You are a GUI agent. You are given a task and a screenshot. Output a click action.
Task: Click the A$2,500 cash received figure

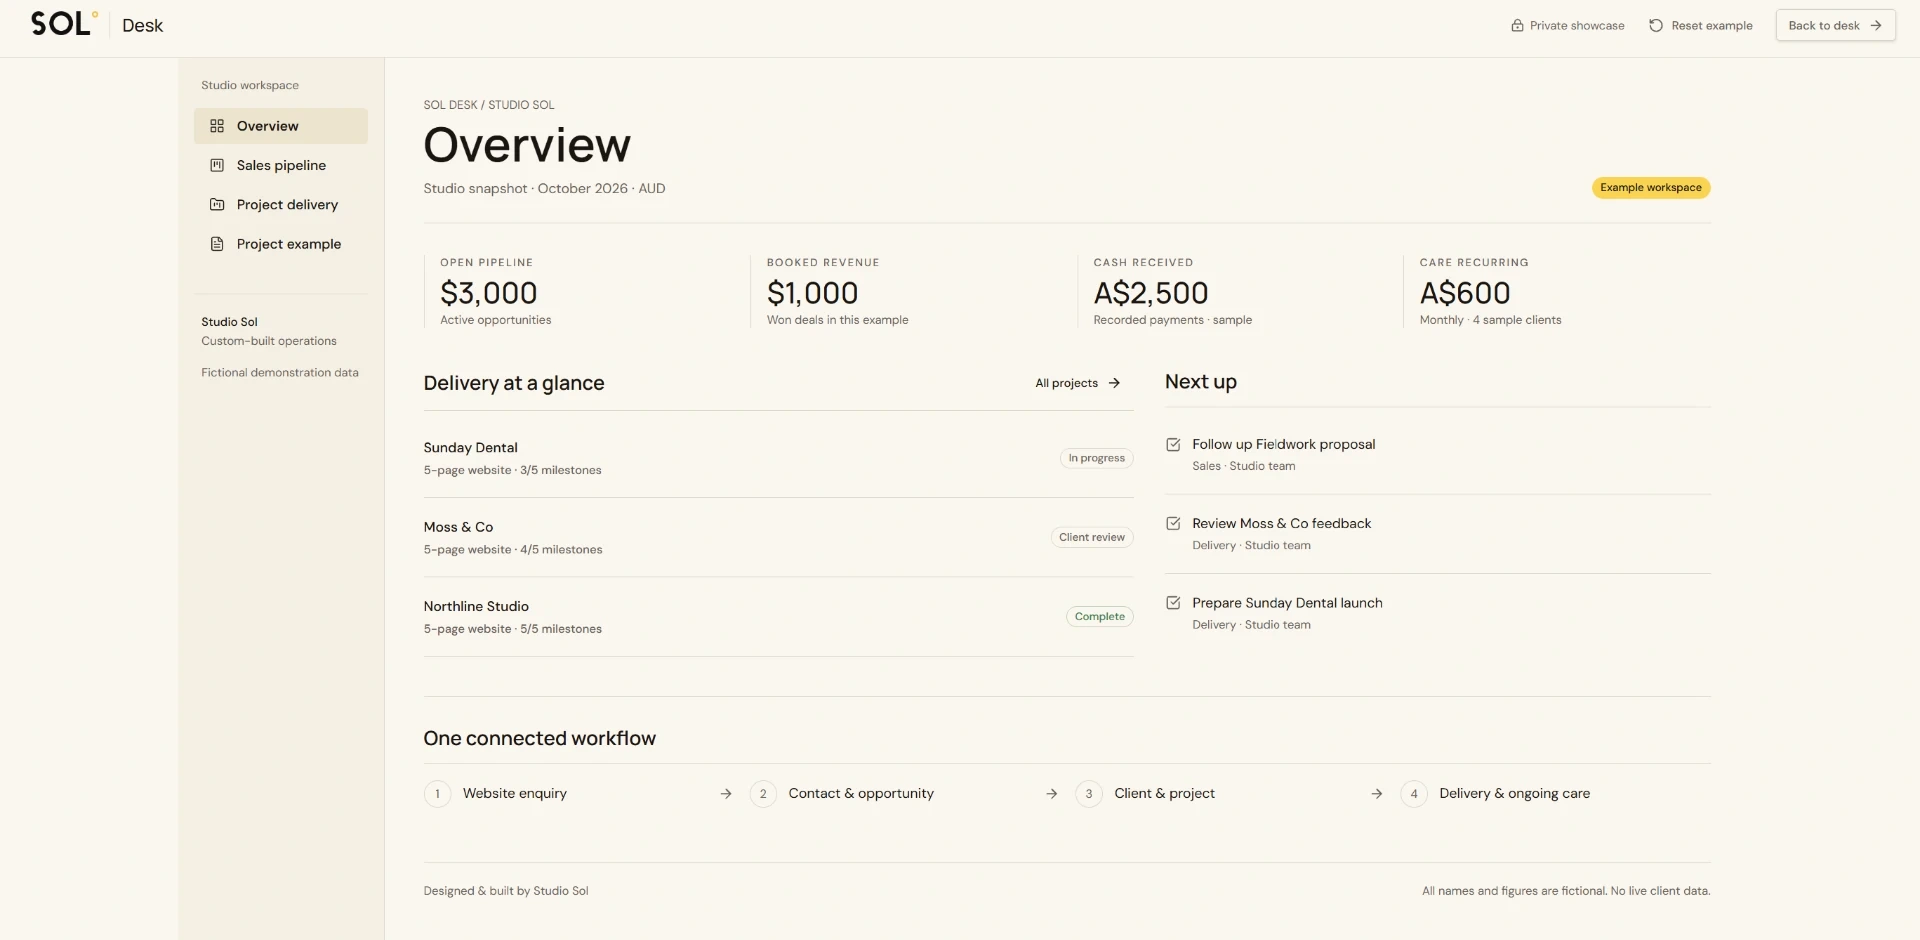1151,293
